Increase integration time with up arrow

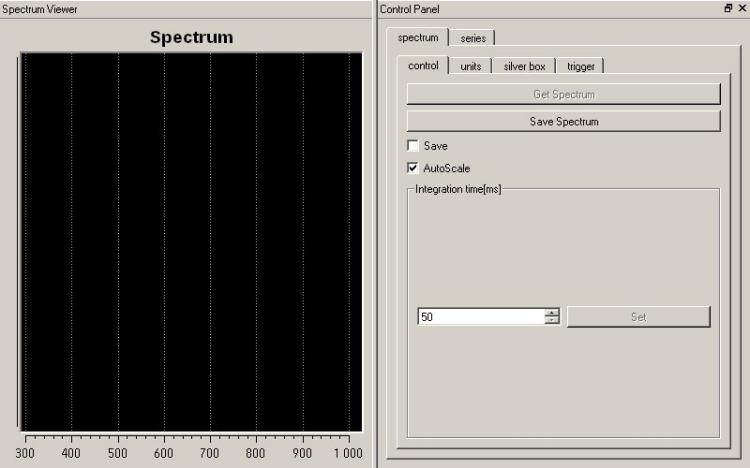pos(551,312)
